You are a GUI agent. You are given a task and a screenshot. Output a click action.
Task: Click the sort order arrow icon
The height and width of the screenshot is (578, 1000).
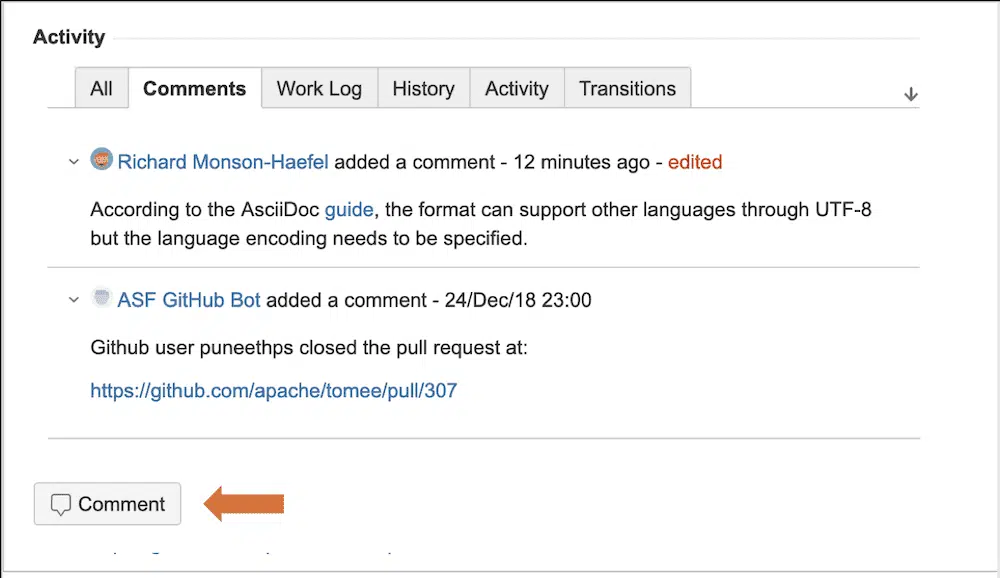pyautogui.click(x=911, y=94)
